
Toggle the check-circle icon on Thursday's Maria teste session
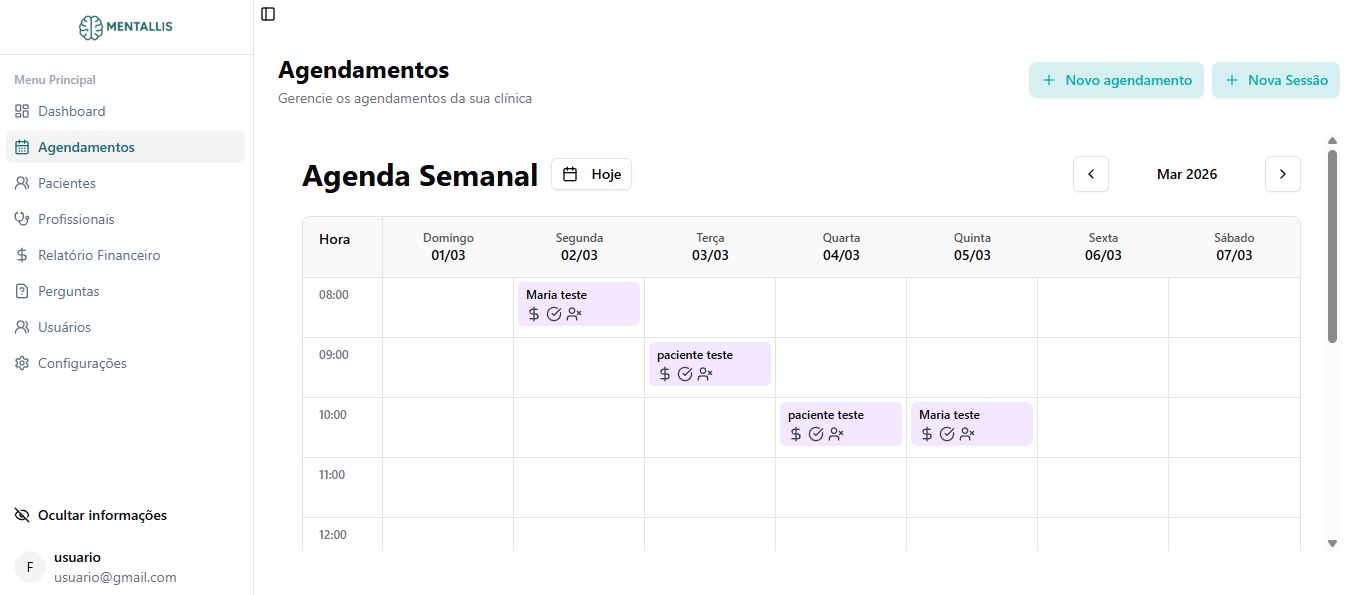click(x=946, y=434)
